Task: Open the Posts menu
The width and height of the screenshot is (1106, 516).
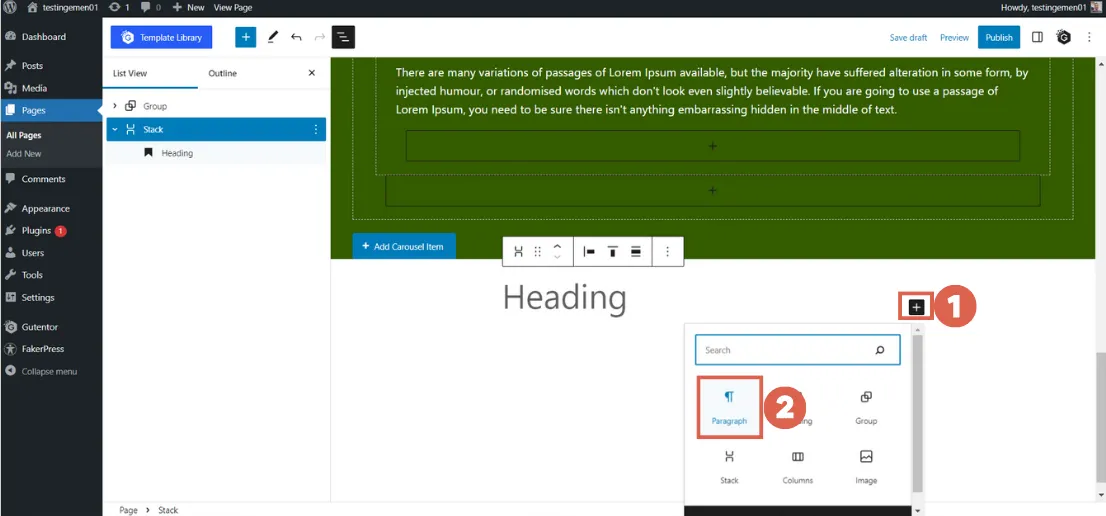Action: coord(32,66)
